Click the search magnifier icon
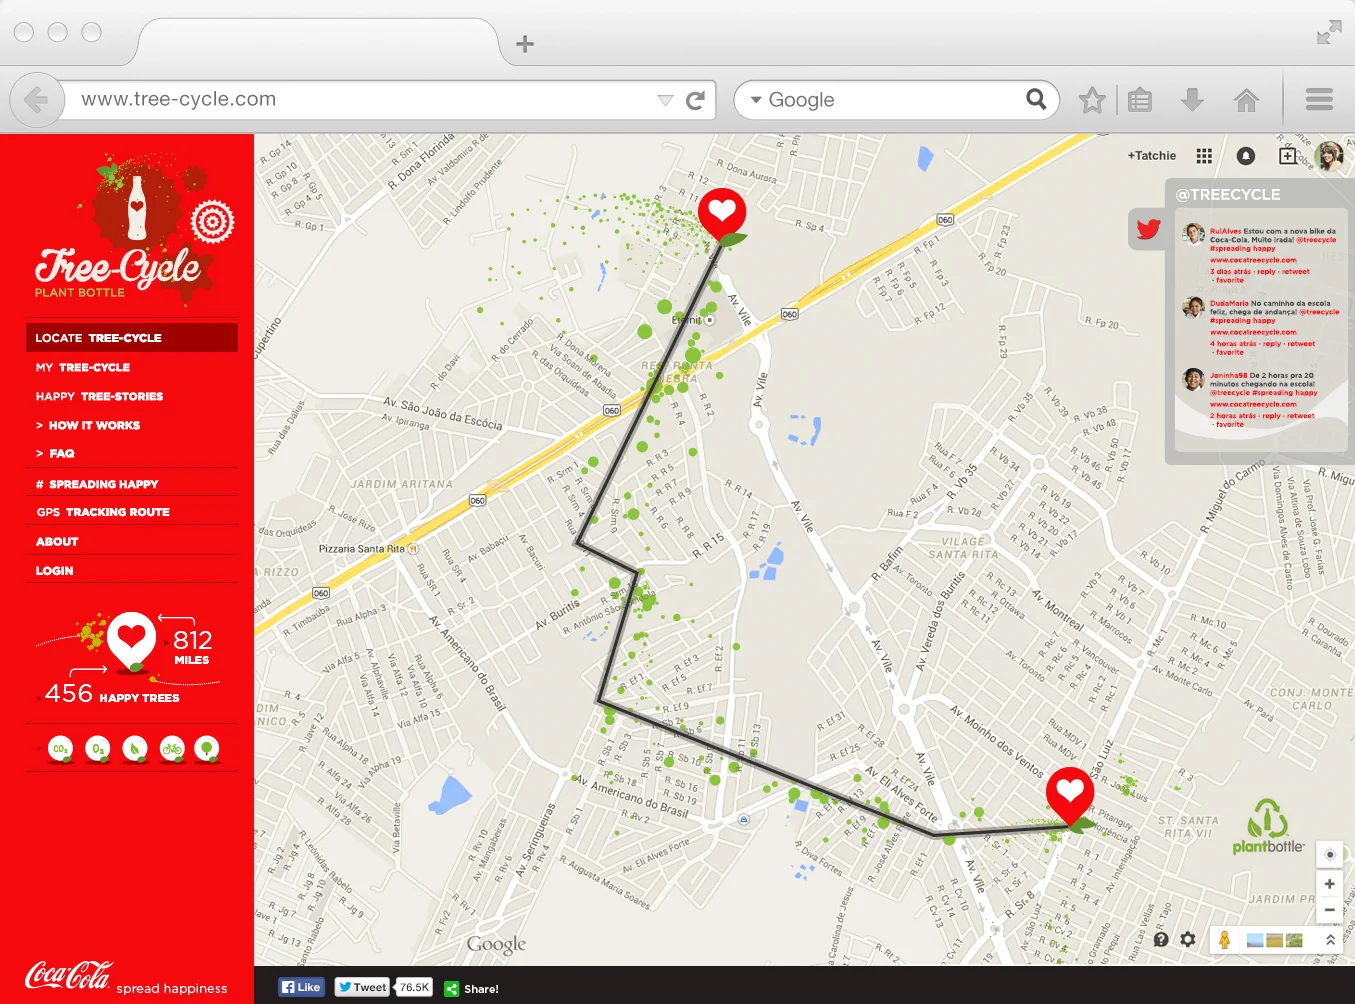 point(1036,99)
